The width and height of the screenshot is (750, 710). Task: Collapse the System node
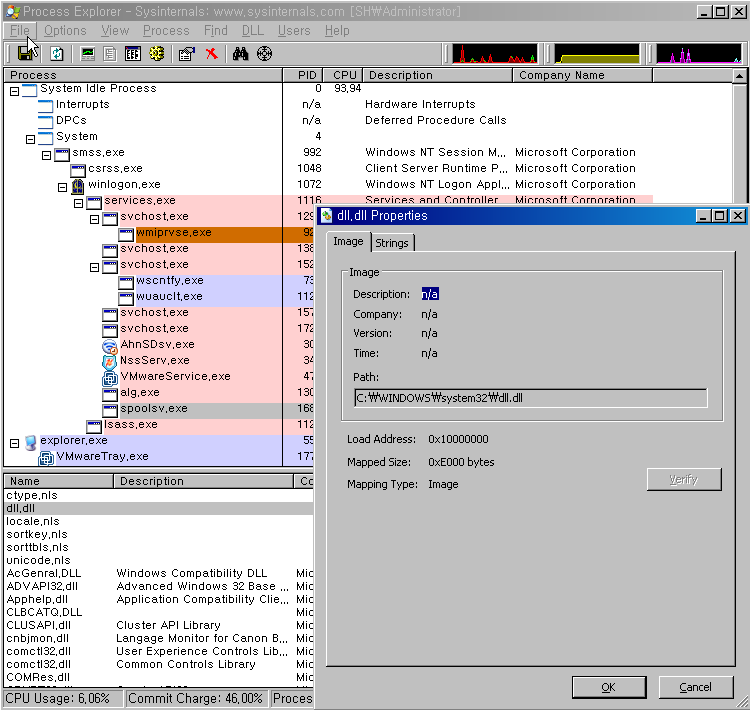[30, 139]
